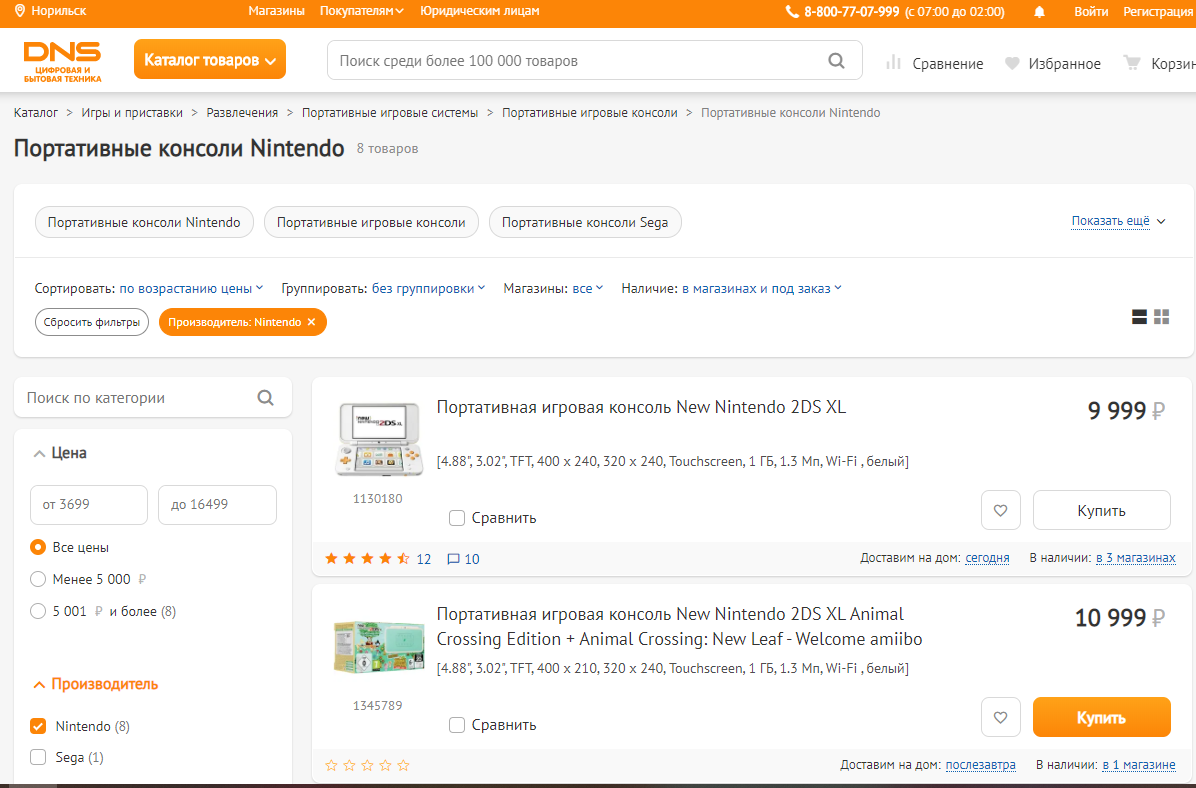Buy New Nintendo 2DS XL for 9 999
This screenshot has width=1196, height=788.
[x=1101, y=510]
